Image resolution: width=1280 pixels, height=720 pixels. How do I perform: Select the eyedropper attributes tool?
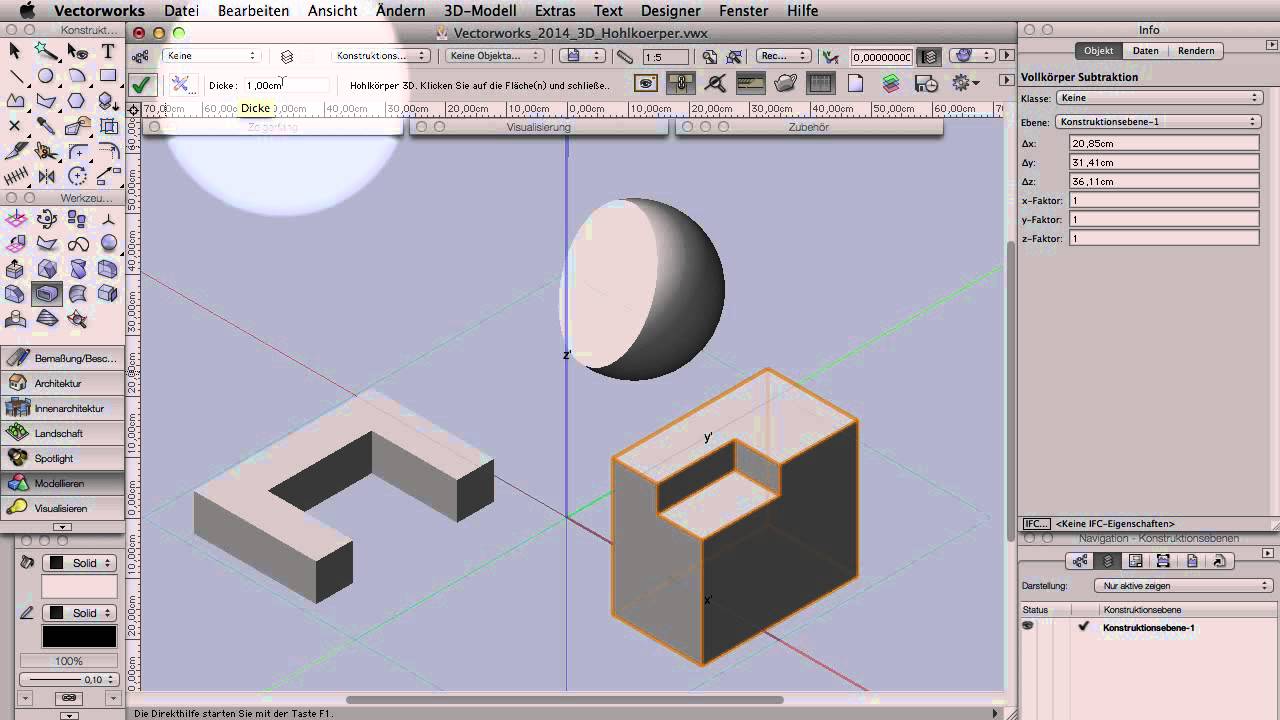click(x=46, y=126)
